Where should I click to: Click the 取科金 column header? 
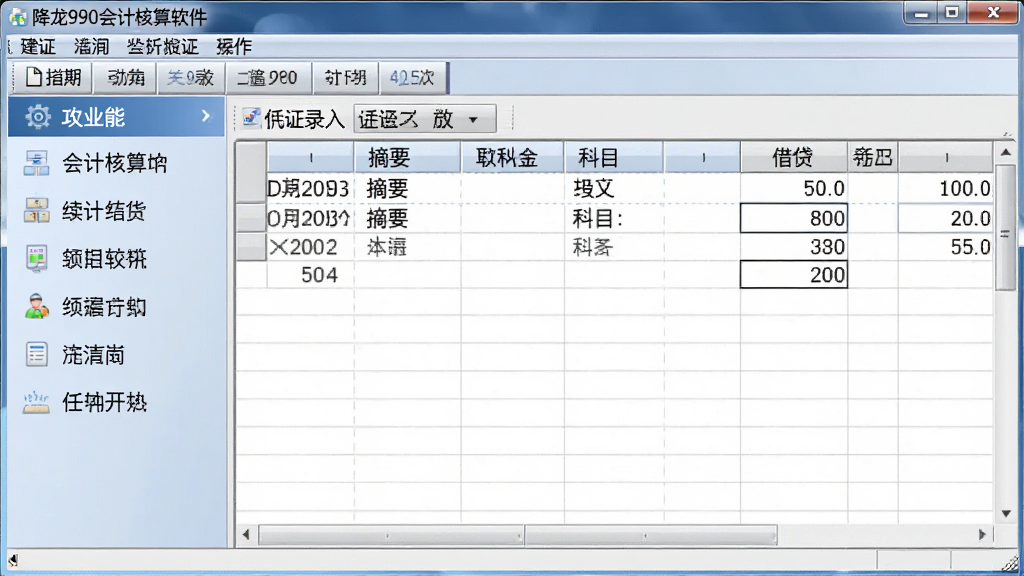(x=513, y=157)
